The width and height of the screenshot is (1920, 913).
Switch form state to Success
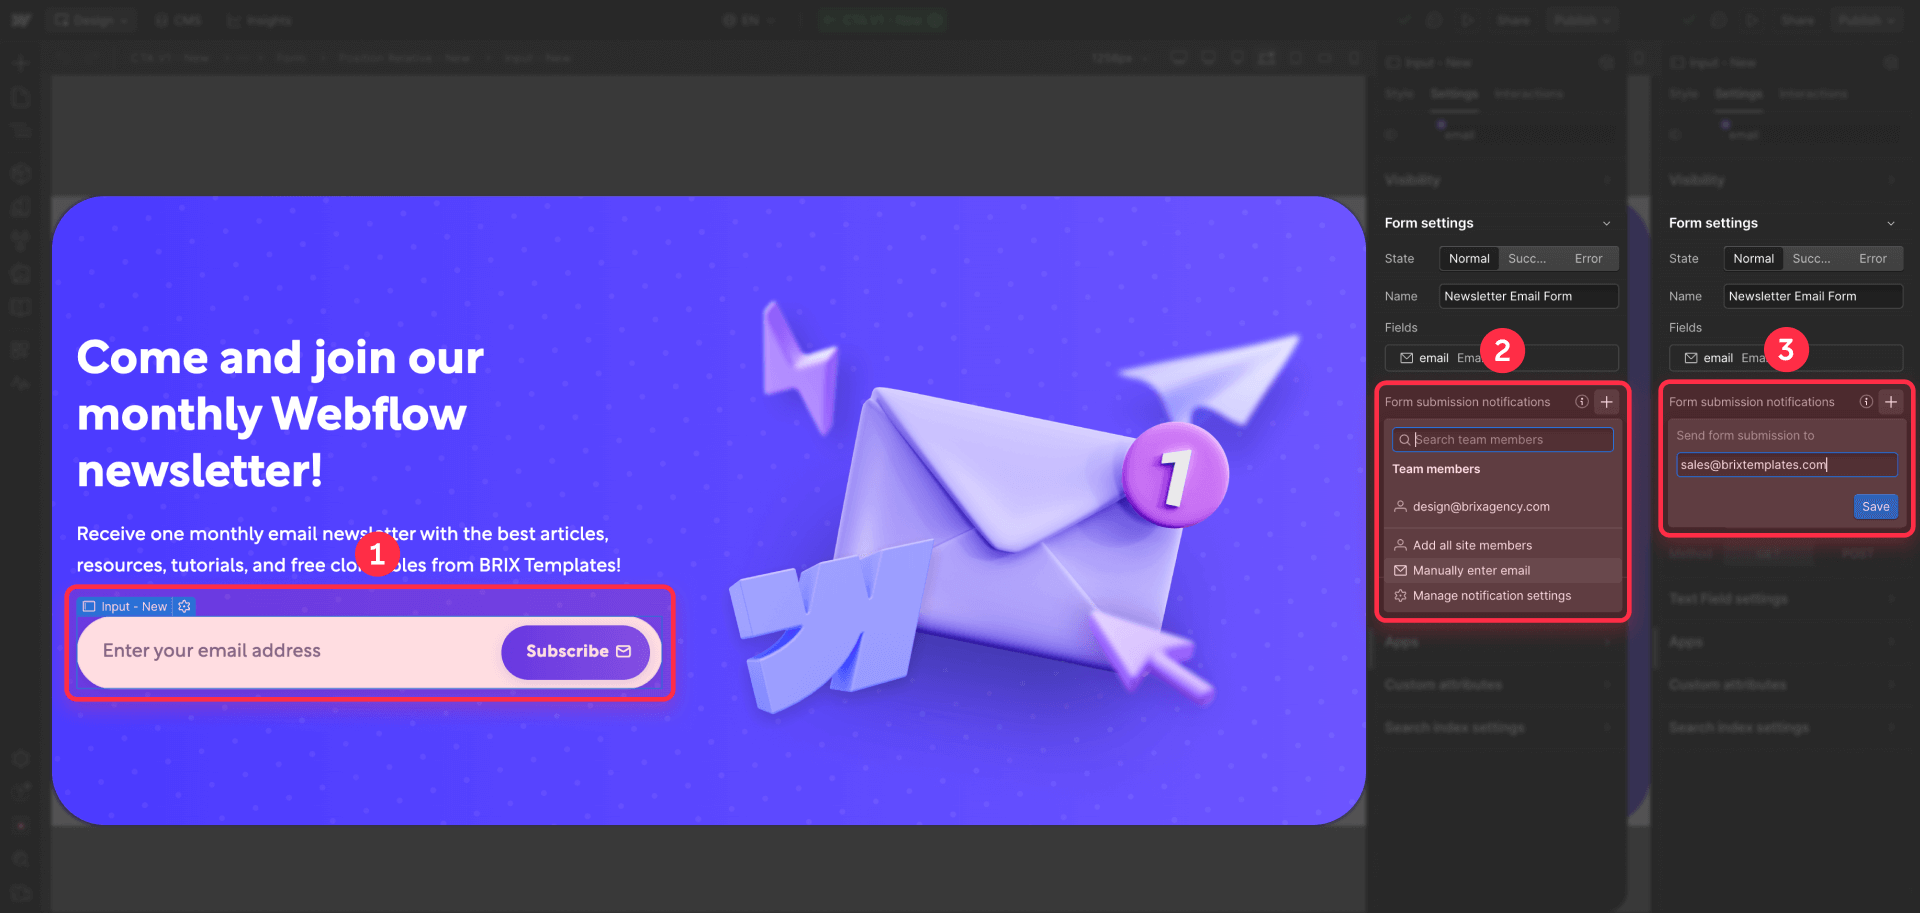1528,258
